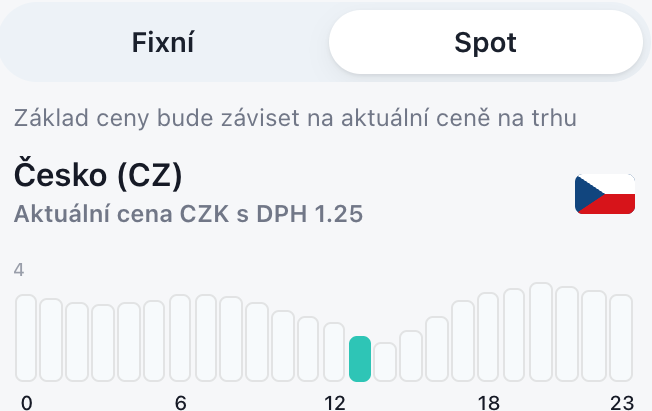Screen dimensions: 652x411
Task: Click the Czech flag icon
Action: coord(605,194)
